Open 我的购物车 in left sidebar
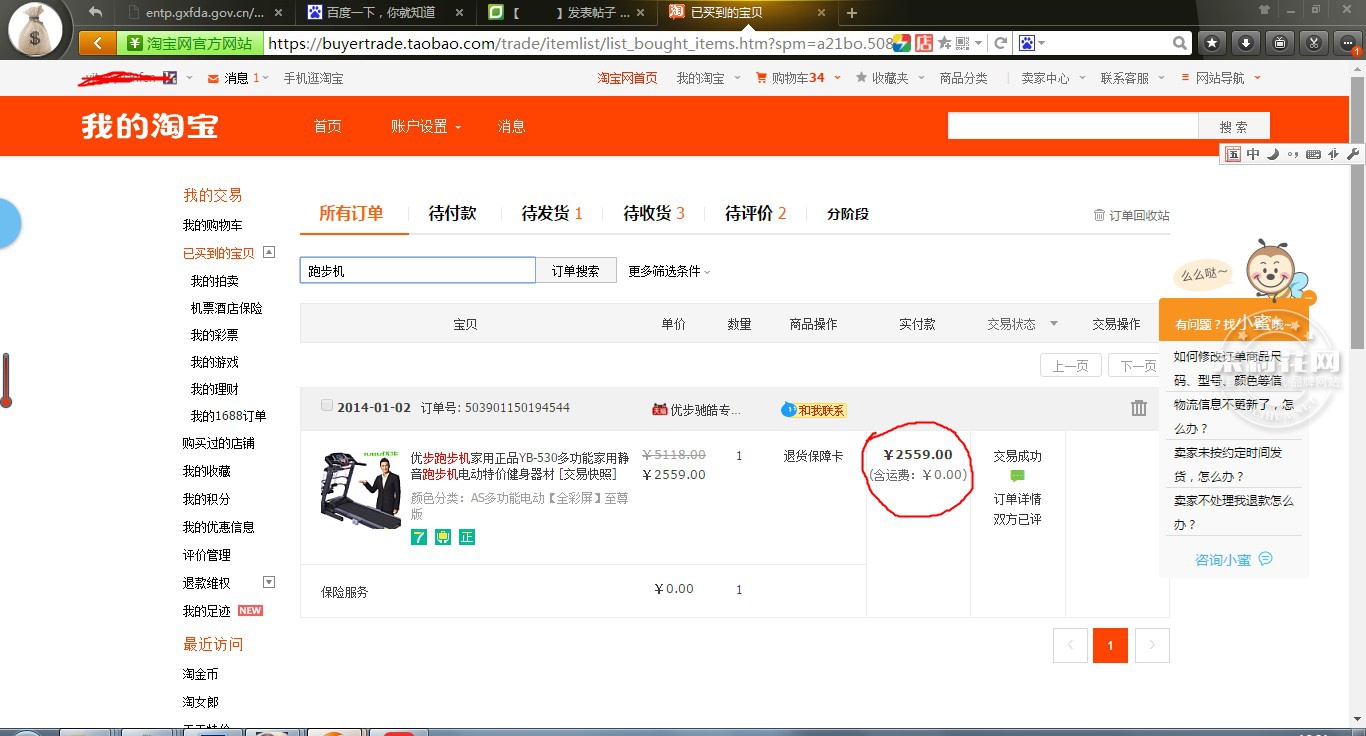 212,225
